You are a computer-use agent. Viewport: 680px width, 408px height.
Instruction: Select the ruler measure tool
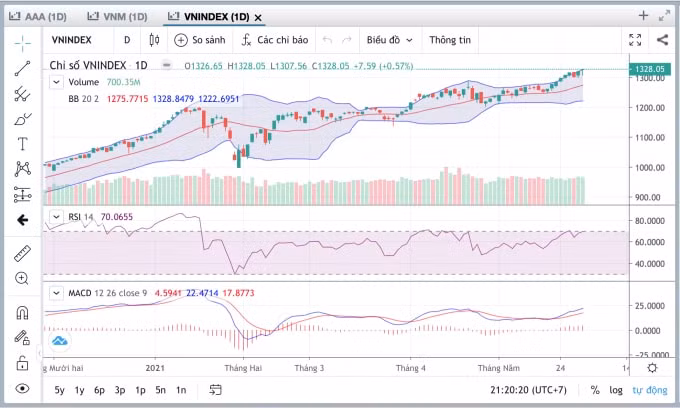(x=22, y=254)
